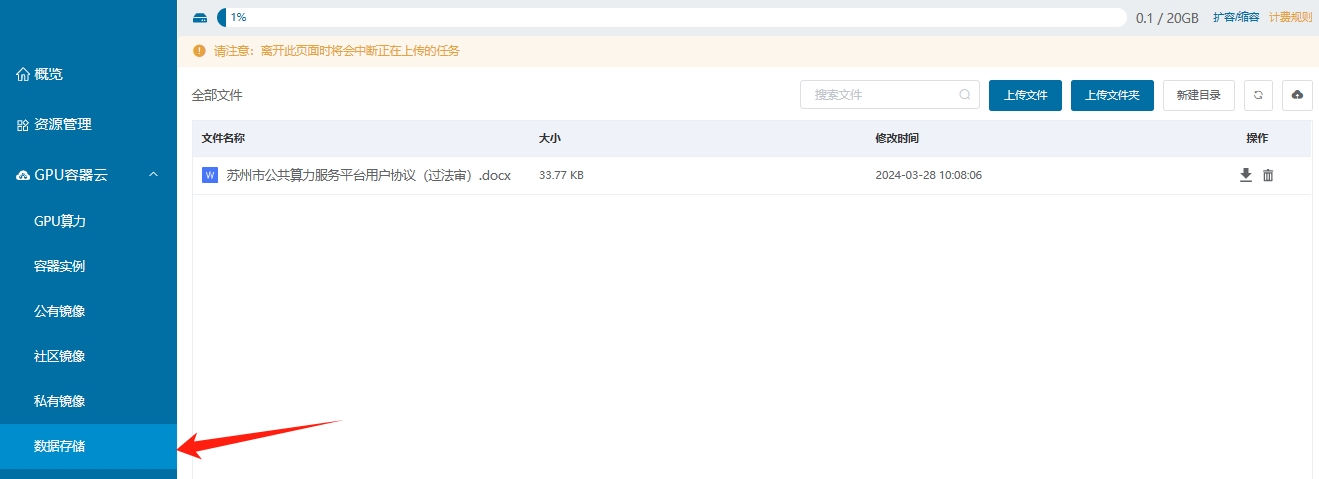The image size is (1319, 479).
Task: Click the 全部文件 breadcrumb
Action: point(217,95)
